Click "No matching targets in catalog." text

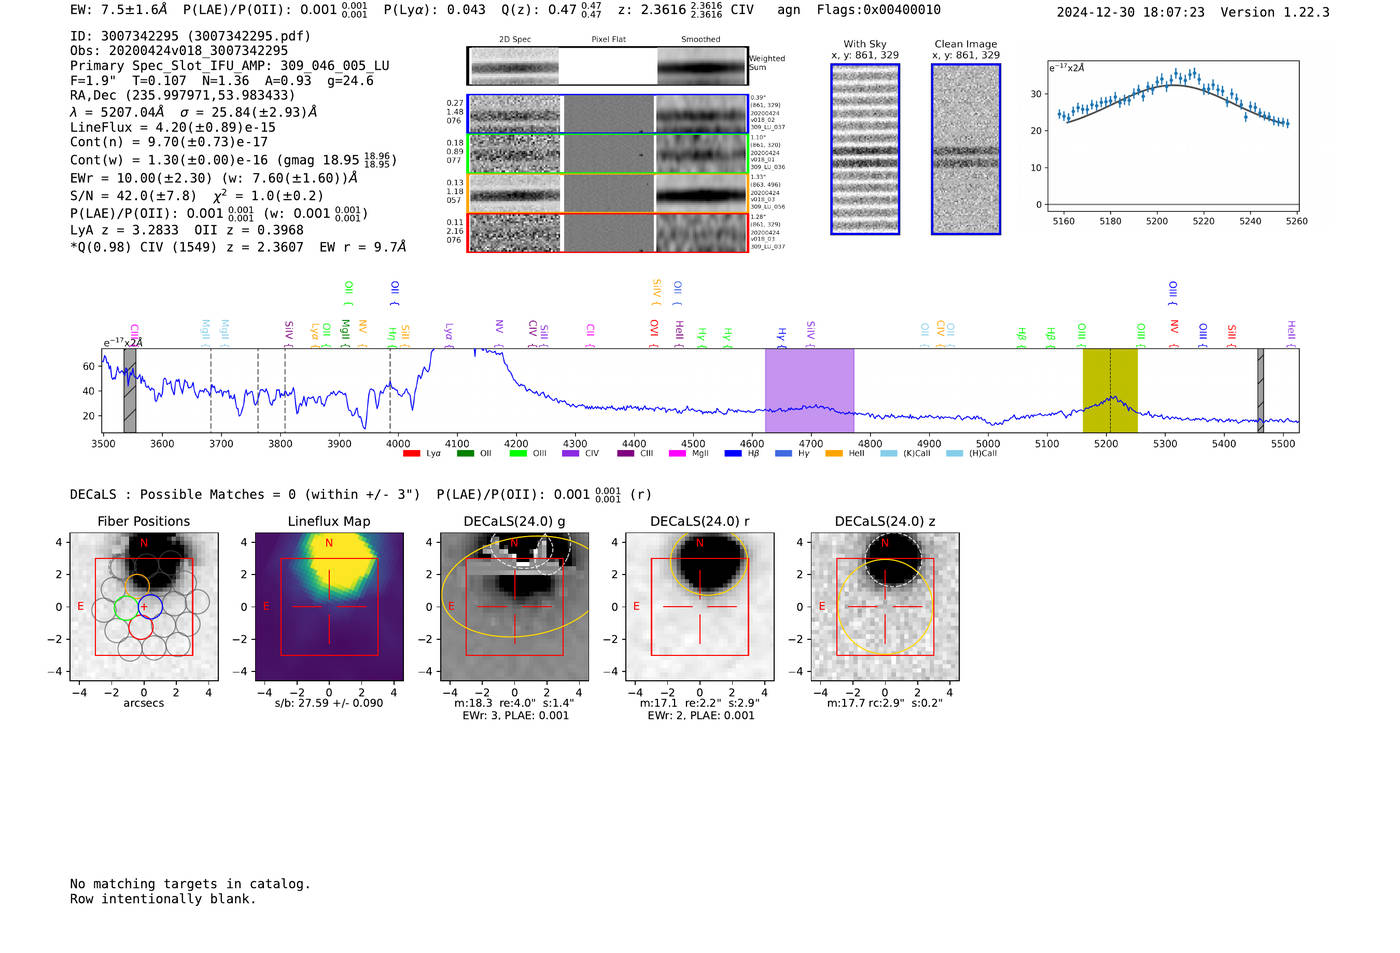click(190, 884)
